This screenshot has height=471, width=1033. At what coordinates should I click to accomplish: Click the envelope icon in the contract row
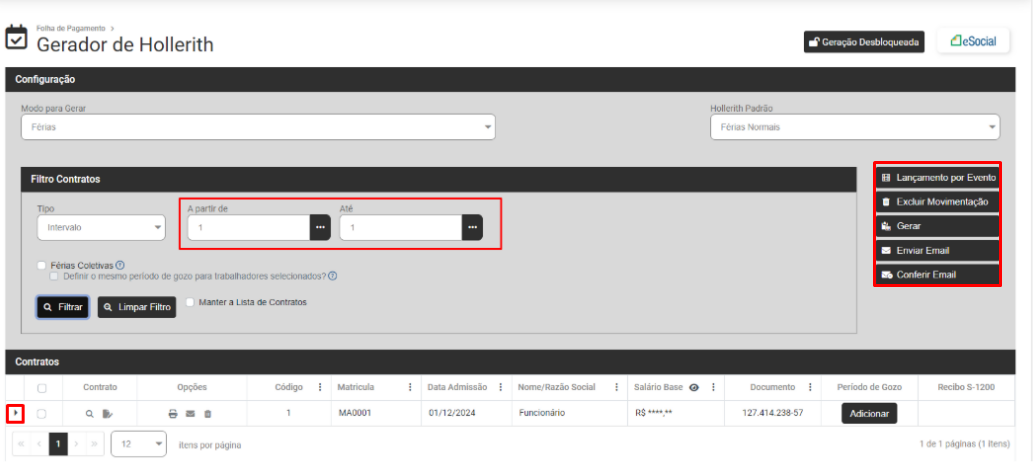coord(190,413)
